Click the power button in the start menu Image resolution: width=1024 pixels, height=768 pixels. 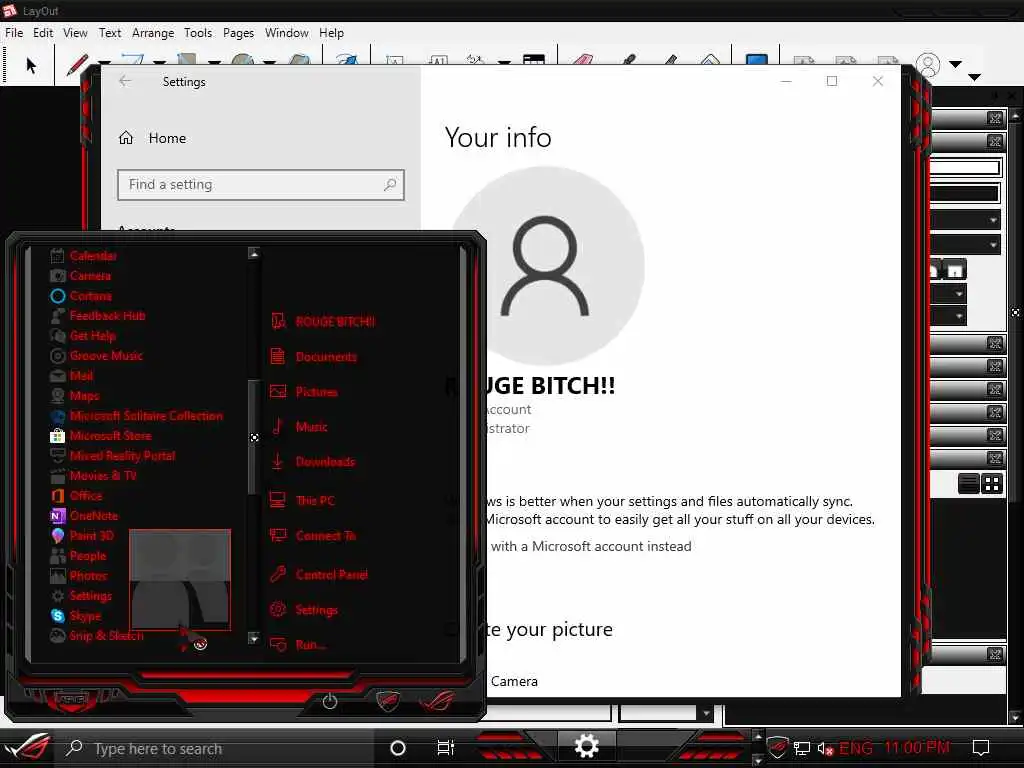coord(330,701)
